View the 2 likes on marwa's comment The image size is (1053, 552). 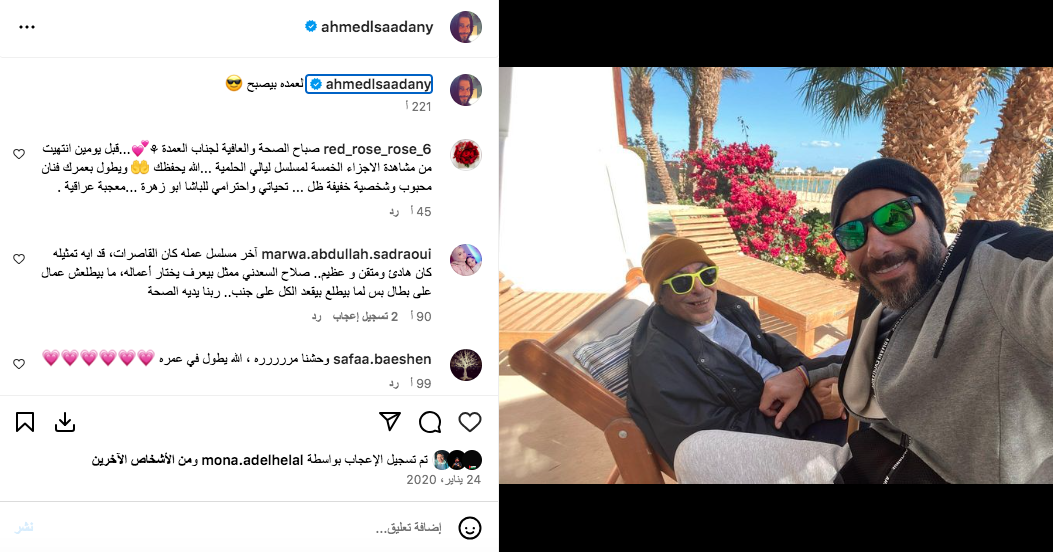365,316
